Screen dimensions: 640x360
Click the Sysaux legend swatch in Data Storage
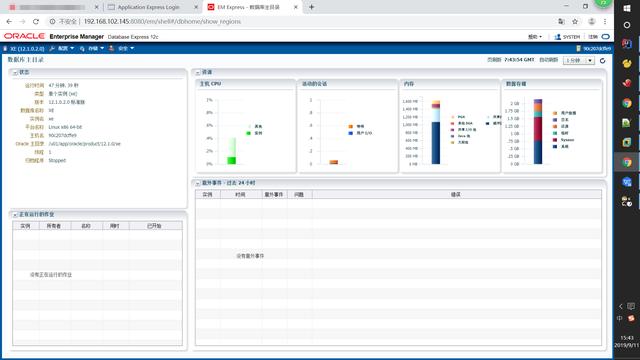pos(555,140)
